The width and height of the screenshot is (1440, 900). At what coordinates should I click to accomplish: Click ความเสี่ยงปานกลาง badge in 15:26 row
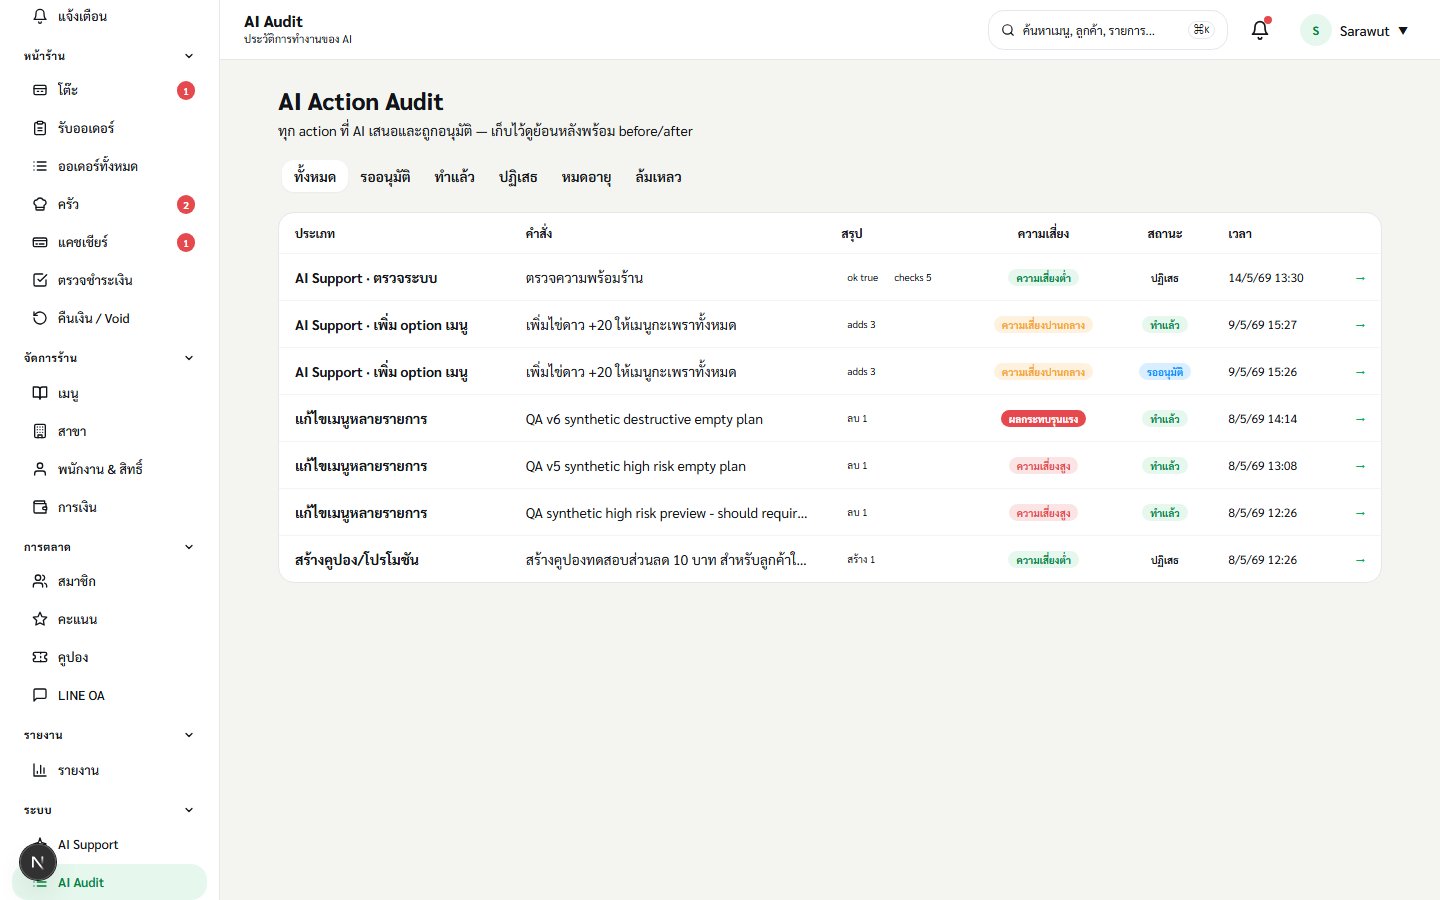(1043, 372)
